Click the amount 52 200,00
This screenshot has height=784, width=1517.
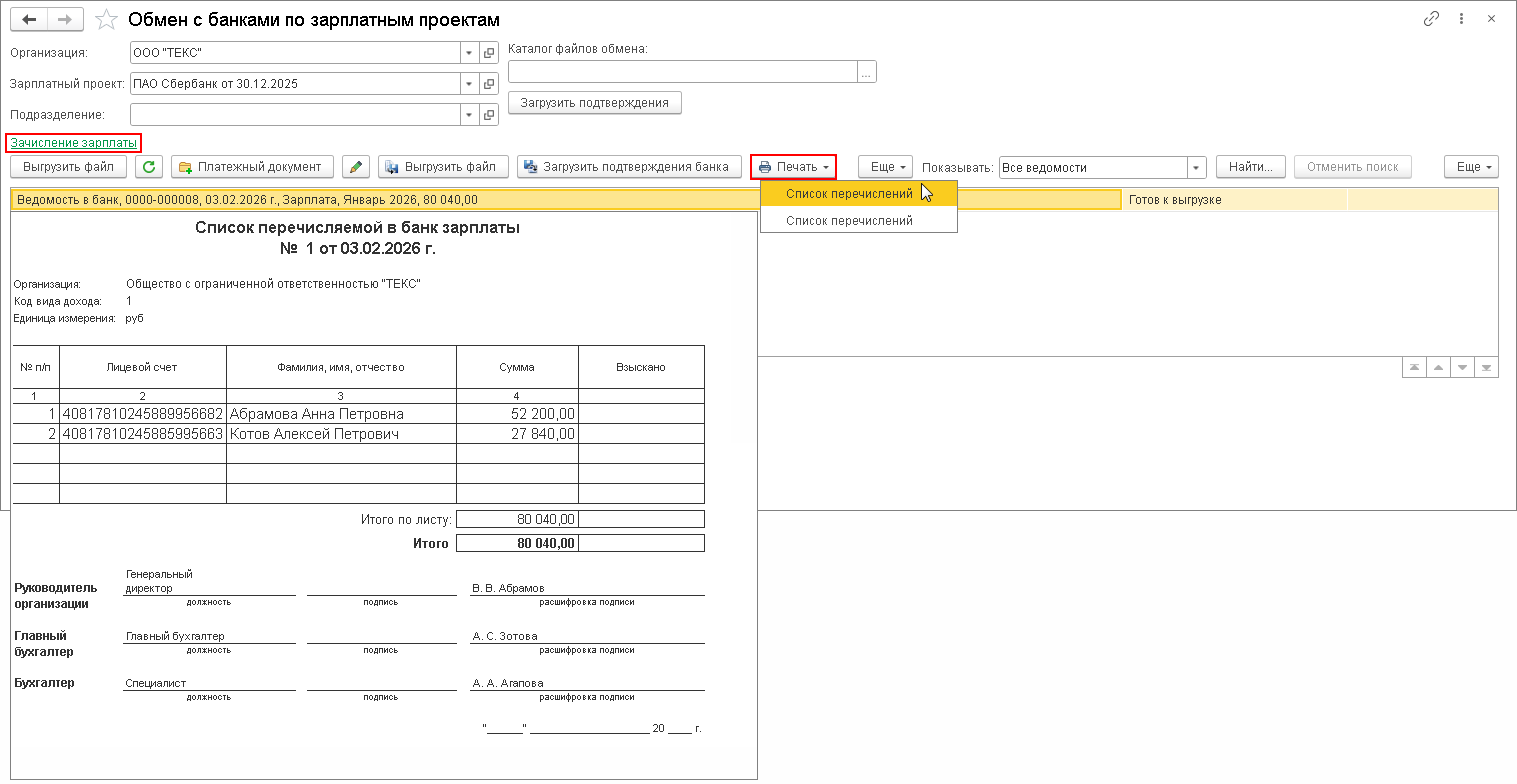[x=542, y=414]
